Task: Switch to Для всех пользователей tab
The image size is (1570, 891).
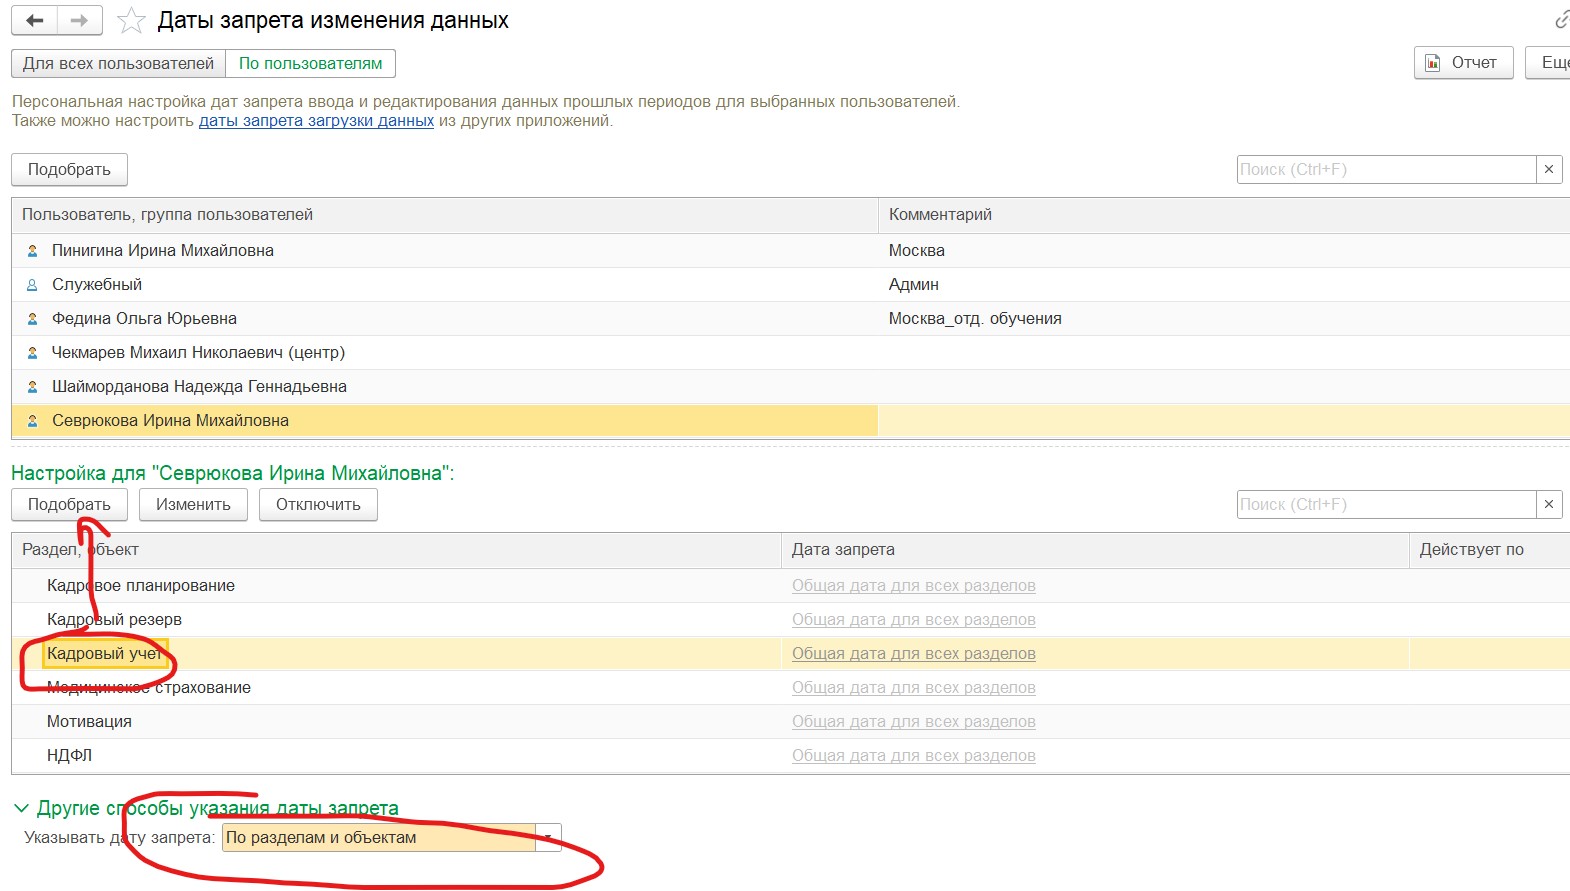Action: (118, 64)
